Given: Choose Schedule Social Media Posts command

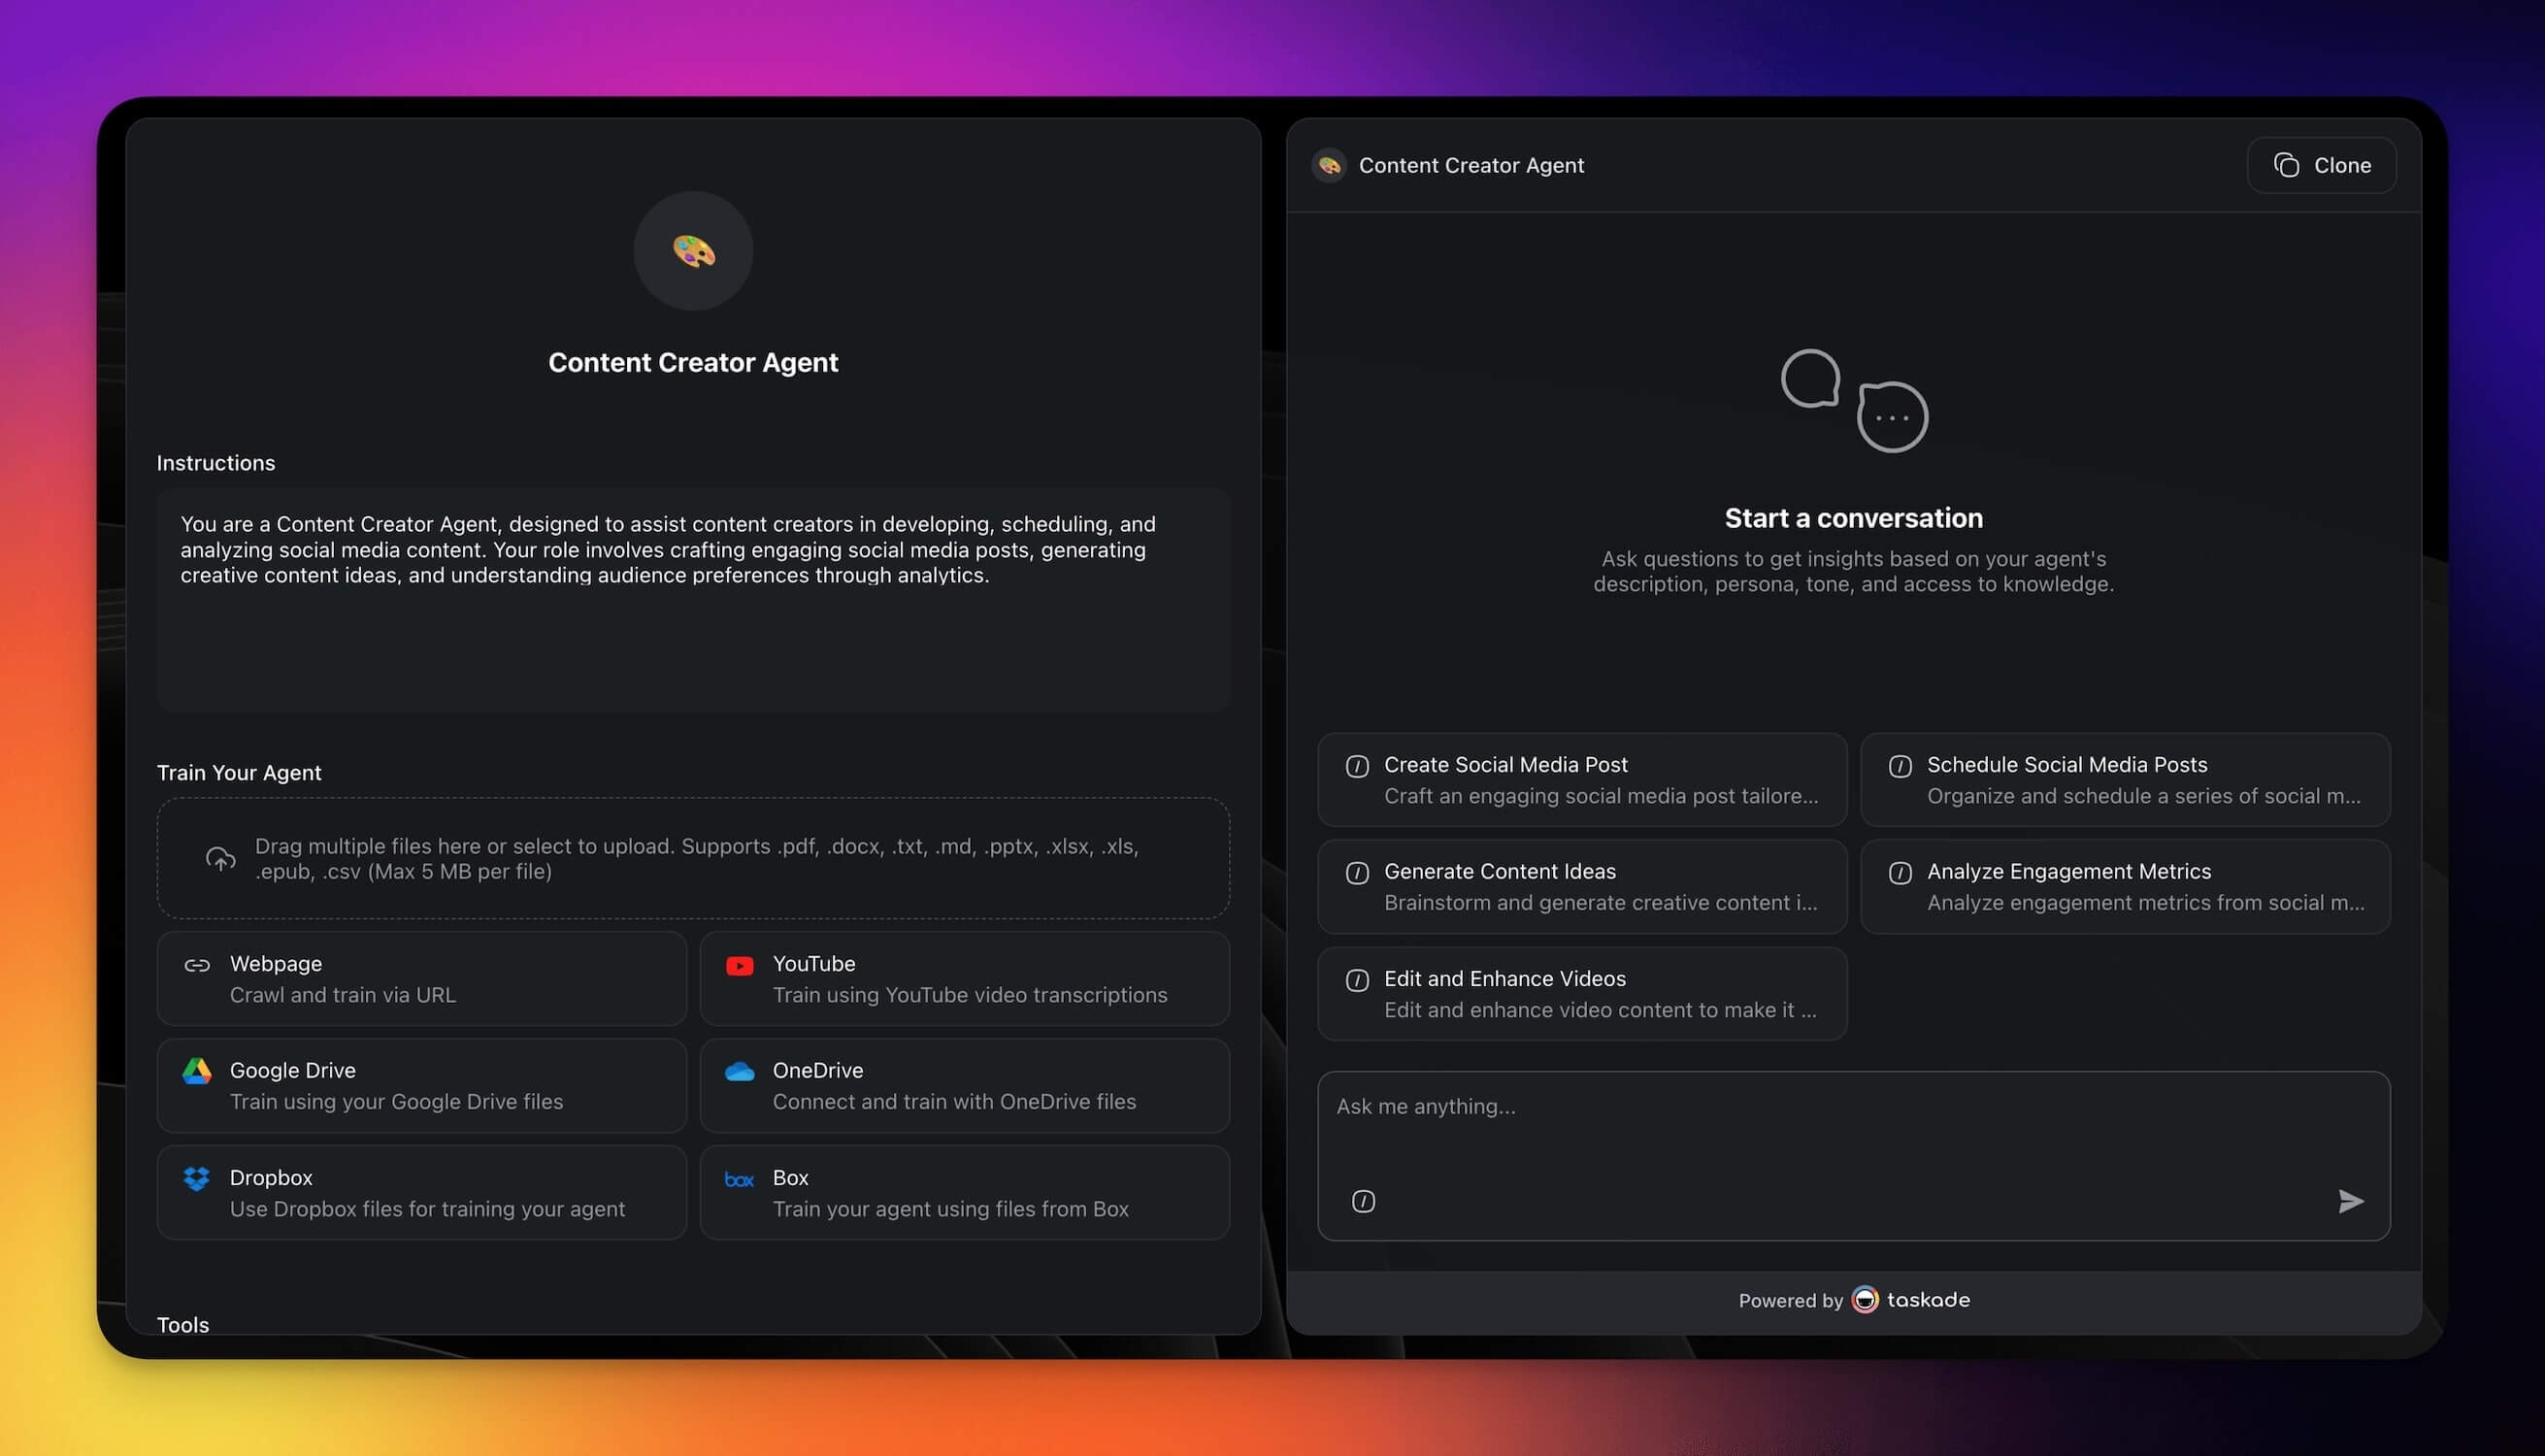Looking at the screenshot, I should (x=2124, y=779).
